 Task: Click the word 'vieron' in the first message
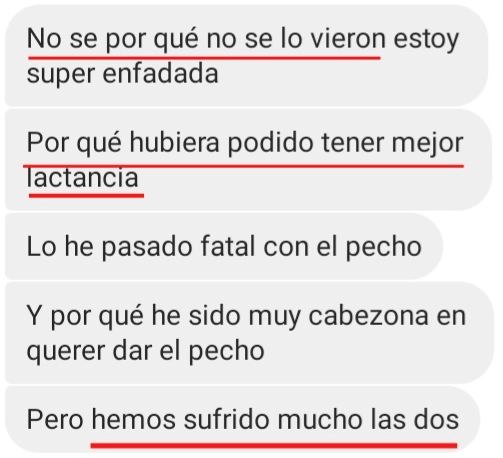(348, 39)
